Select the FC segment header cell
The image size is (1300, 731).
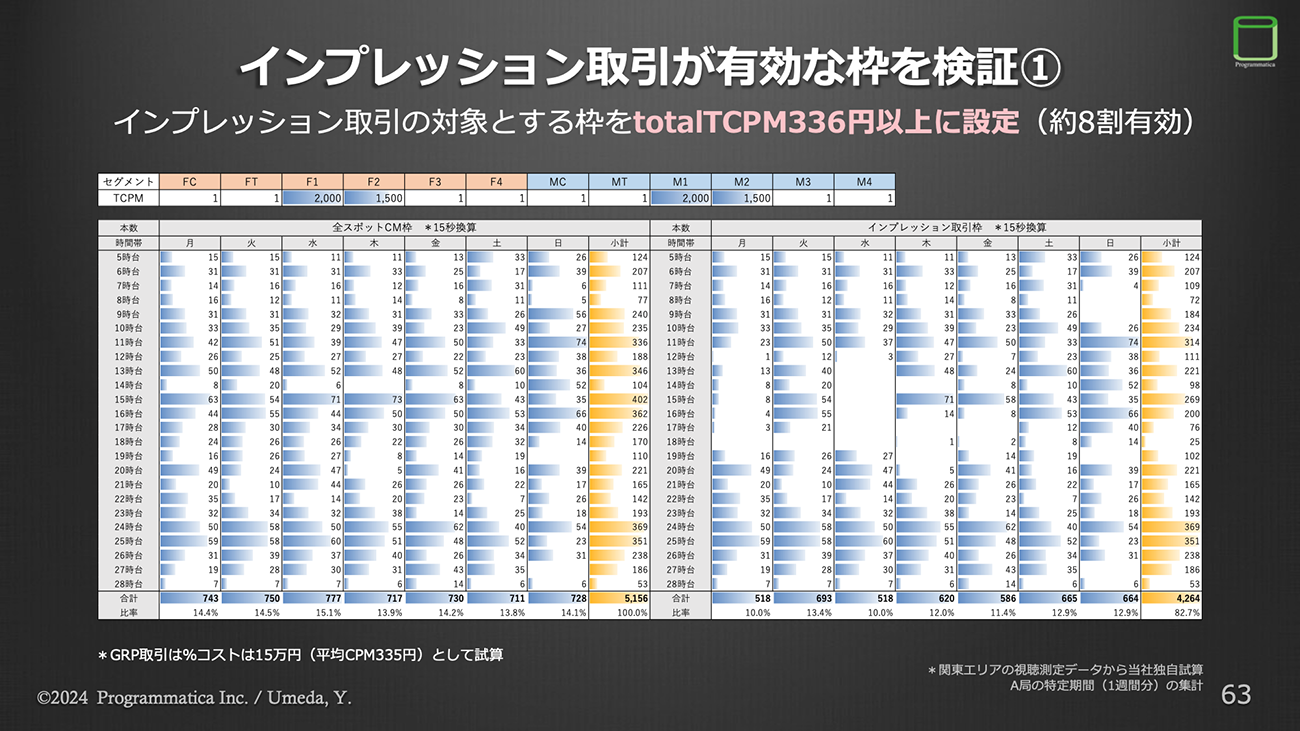[189, 182]
